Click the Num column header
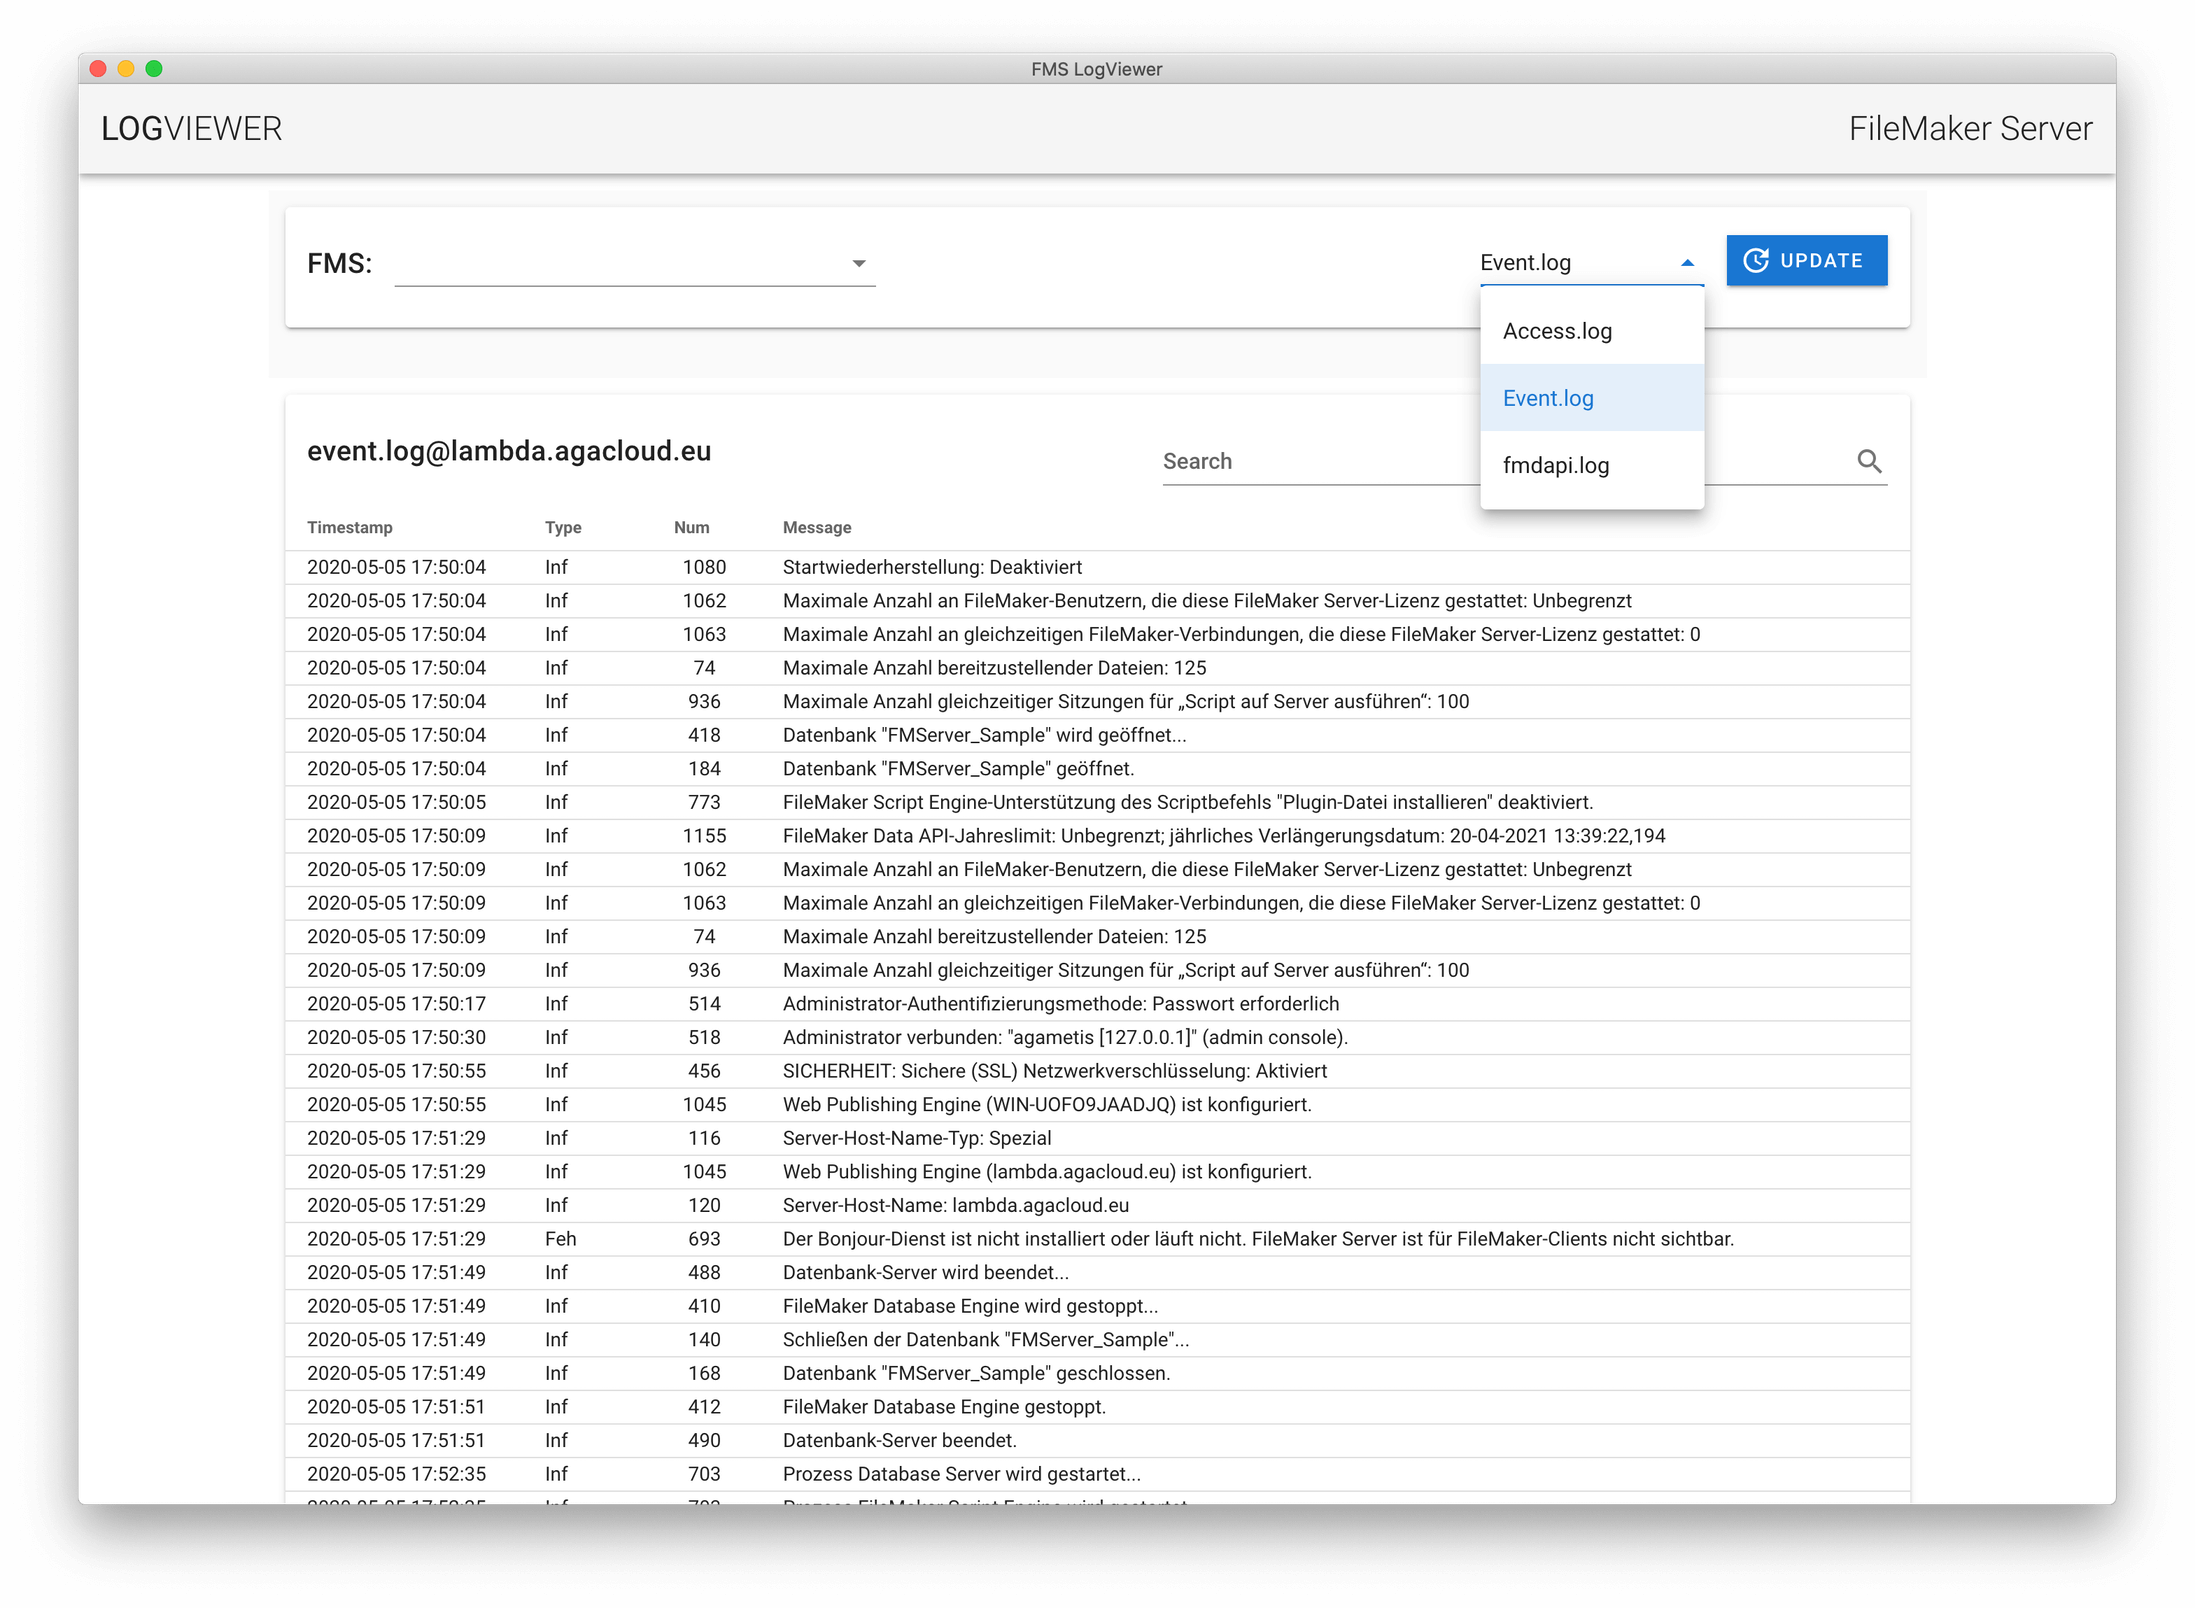Viewport: 2195px width, 1608px height. [691, 527]
